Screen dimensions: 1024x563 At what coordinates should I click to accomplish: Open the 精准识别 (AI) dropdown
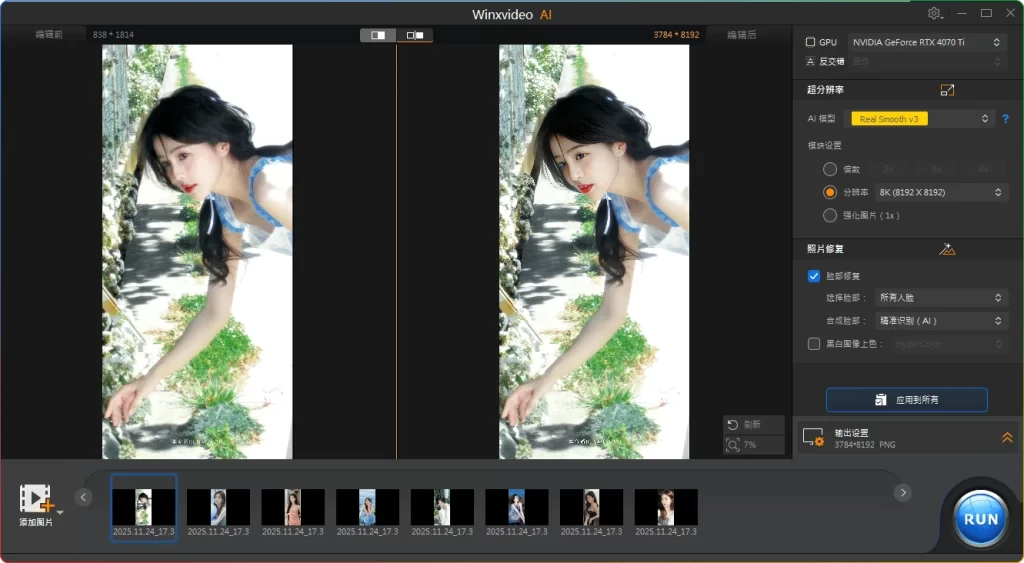click(x=940, y=321)
